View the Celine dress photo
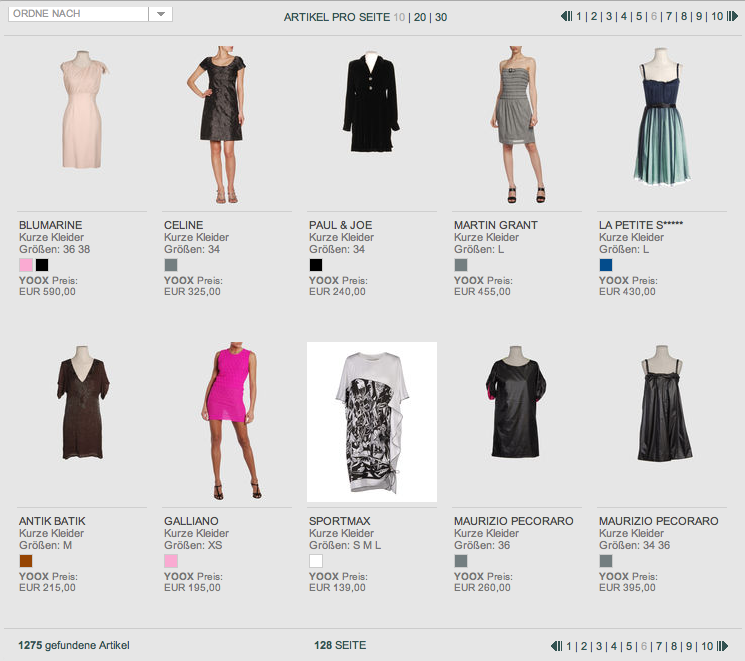The width and height of the screenshot is (745, 661). point(227,126)
